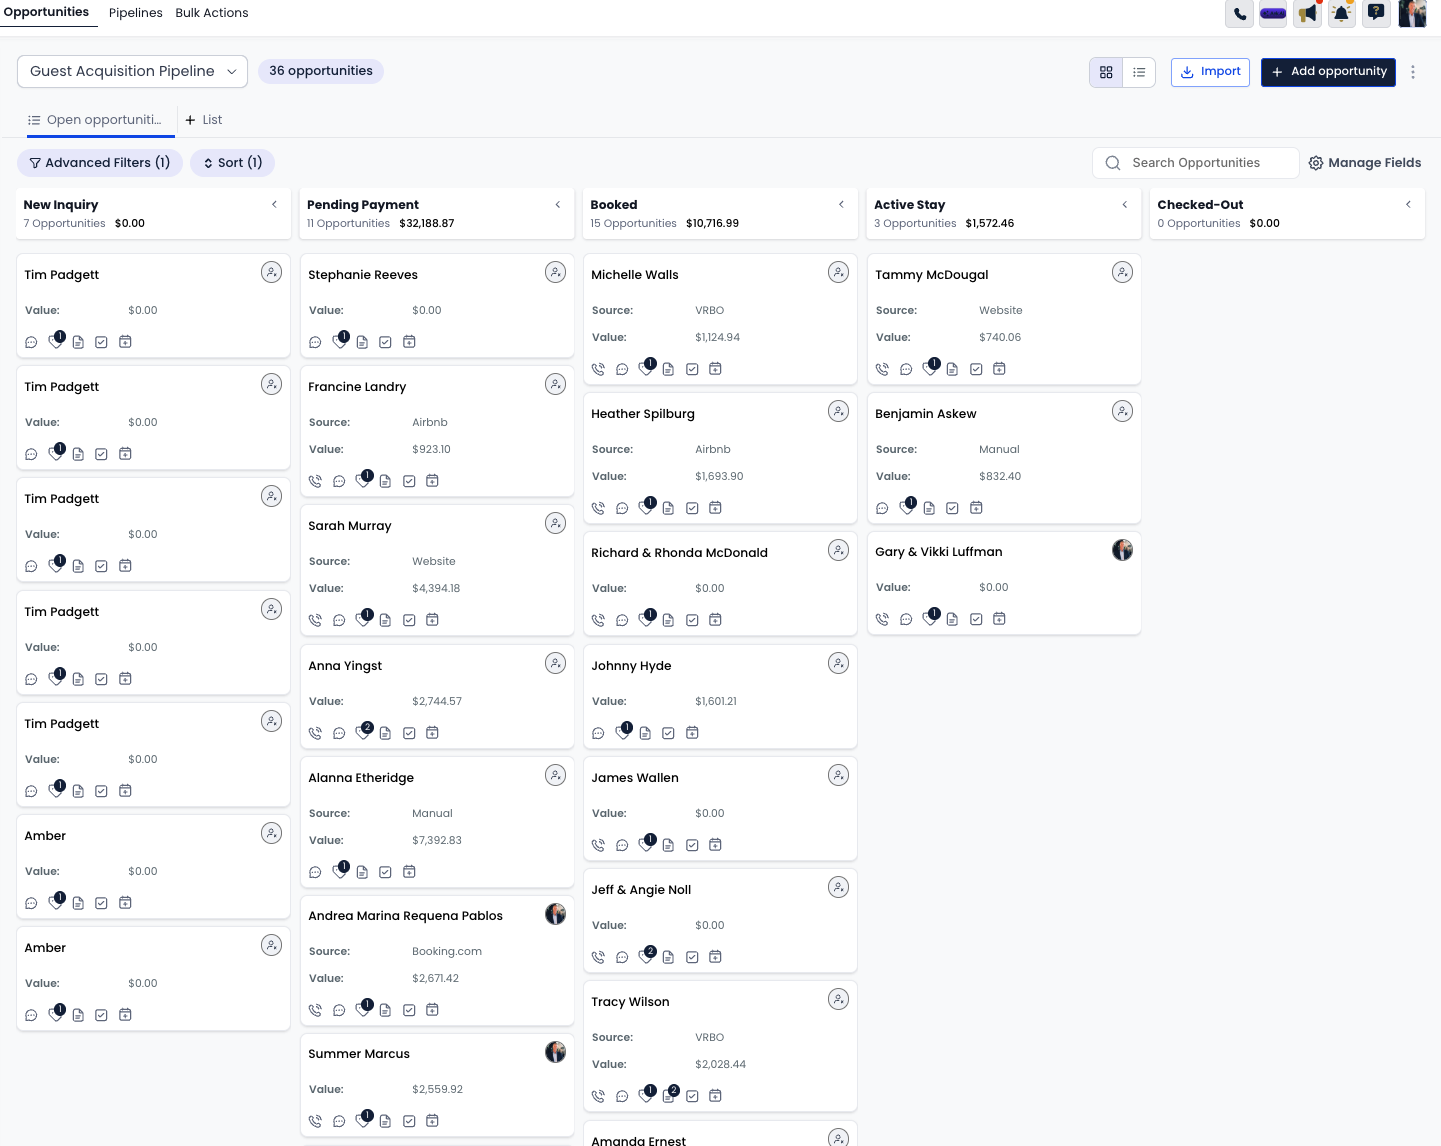Click Booked total $10,716.99
The image size is (1441, 1146).
(x=712, y=224)
